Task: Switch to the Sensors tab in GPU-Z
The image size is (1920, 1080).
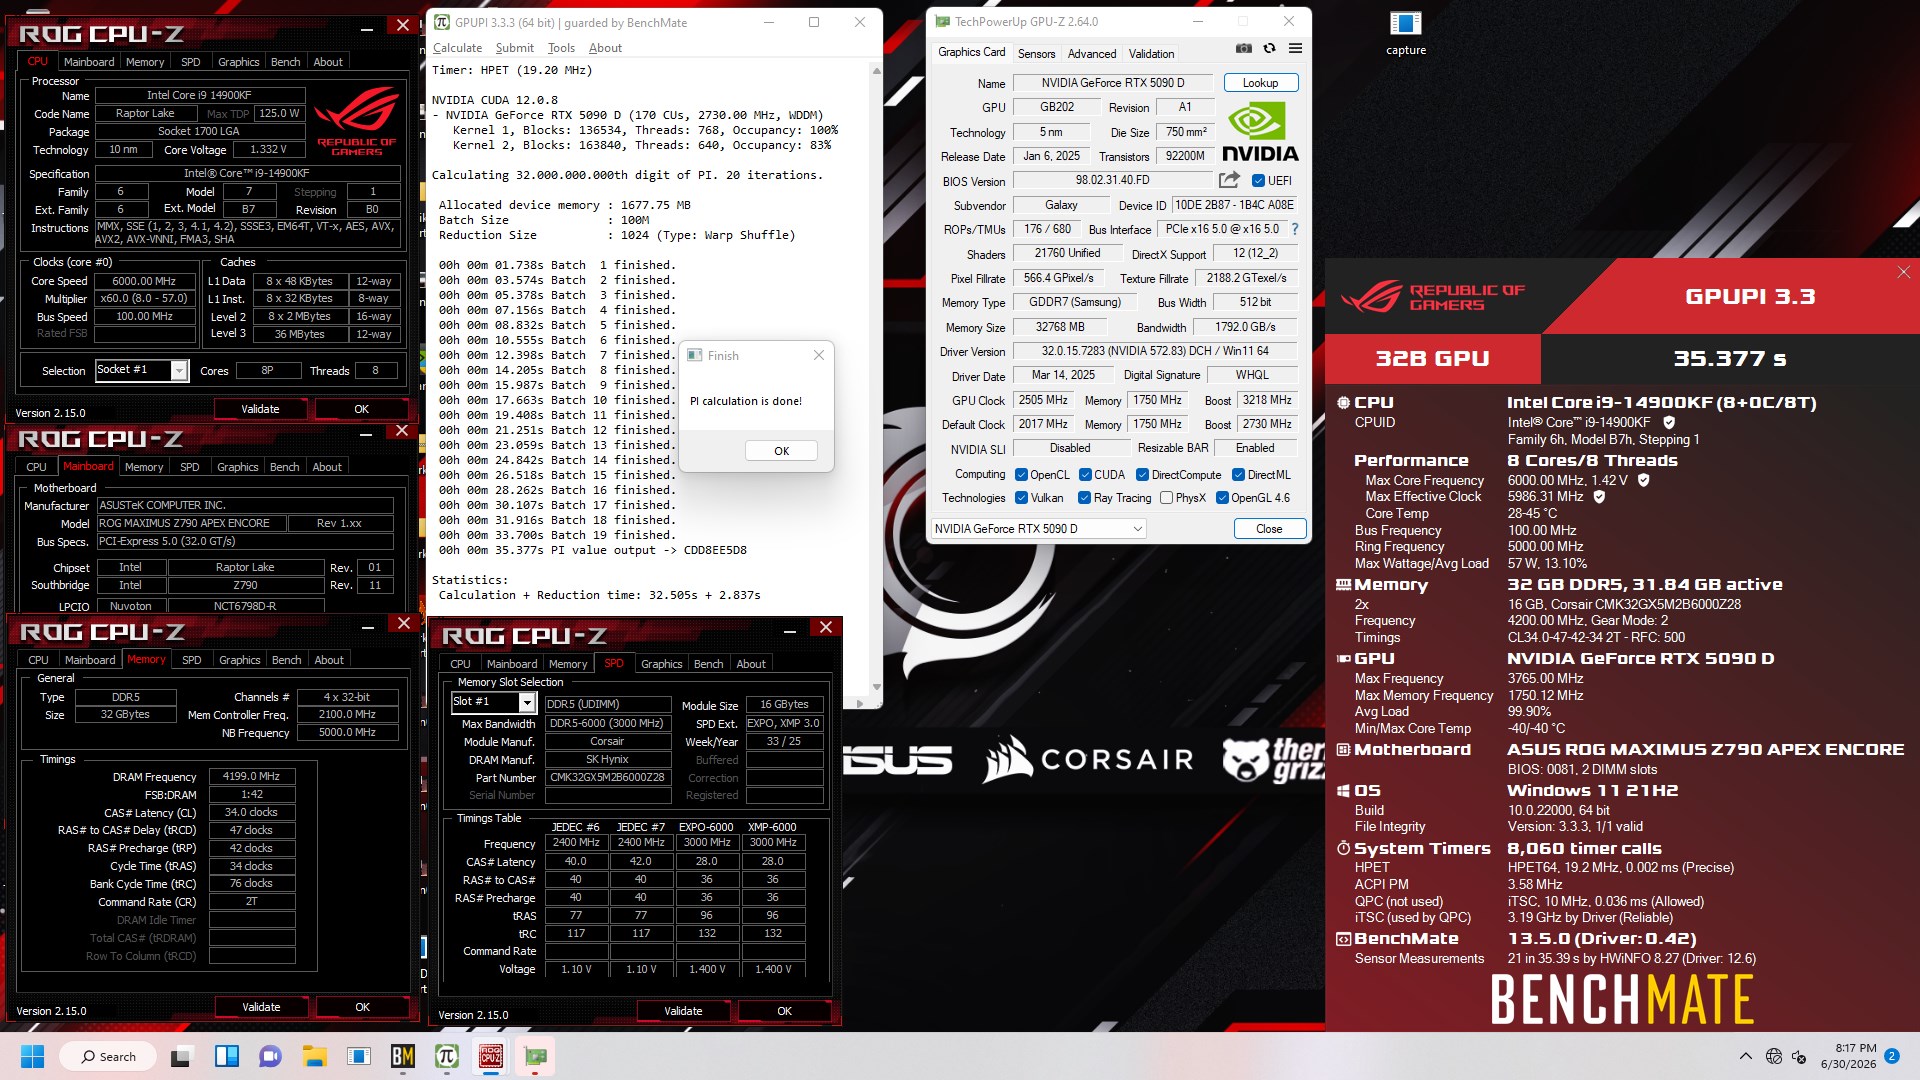Action: pos(1036,54)
